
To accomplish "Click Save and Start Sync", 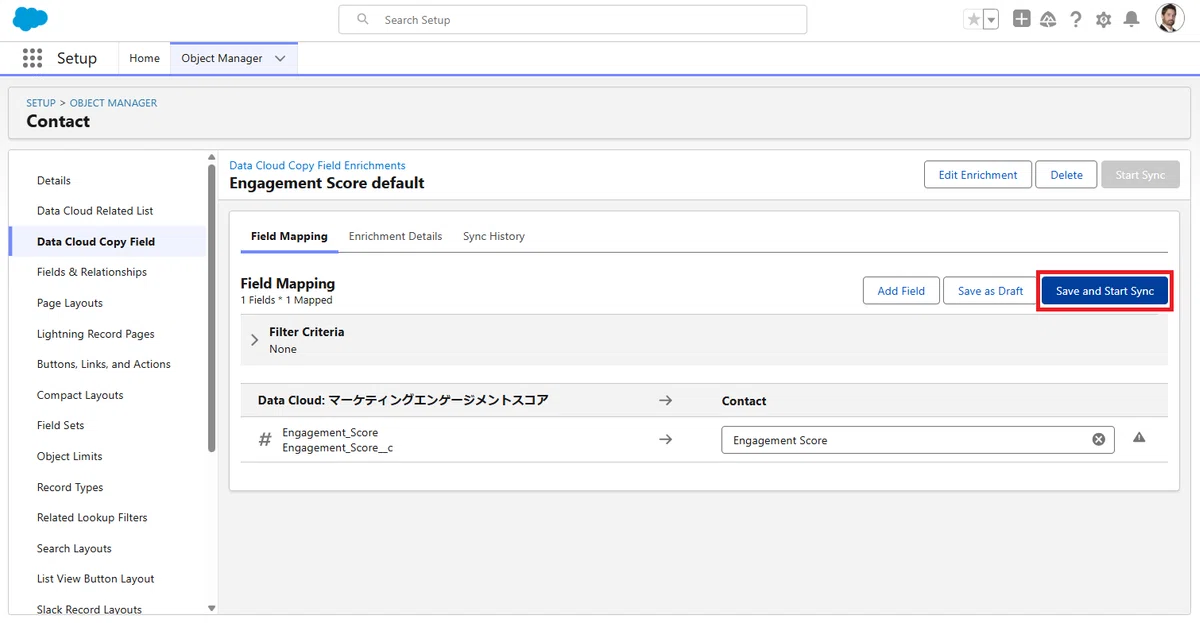I will click(x=1105, y=291).
